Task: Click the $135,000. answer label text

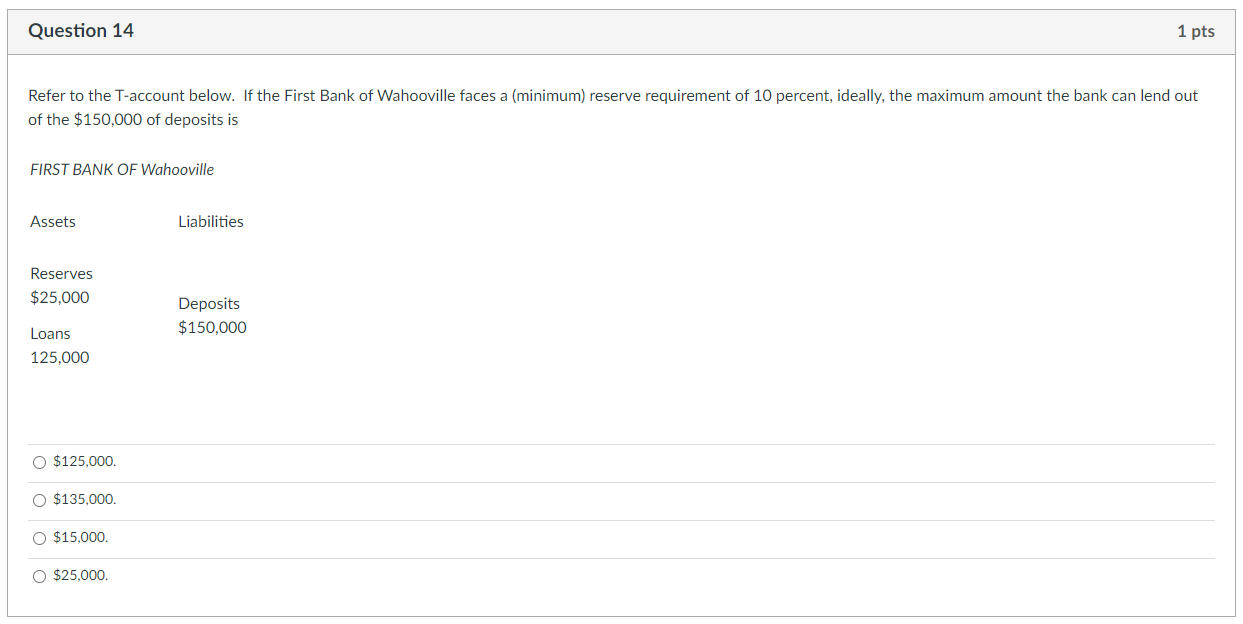Action: pos(84,499)
